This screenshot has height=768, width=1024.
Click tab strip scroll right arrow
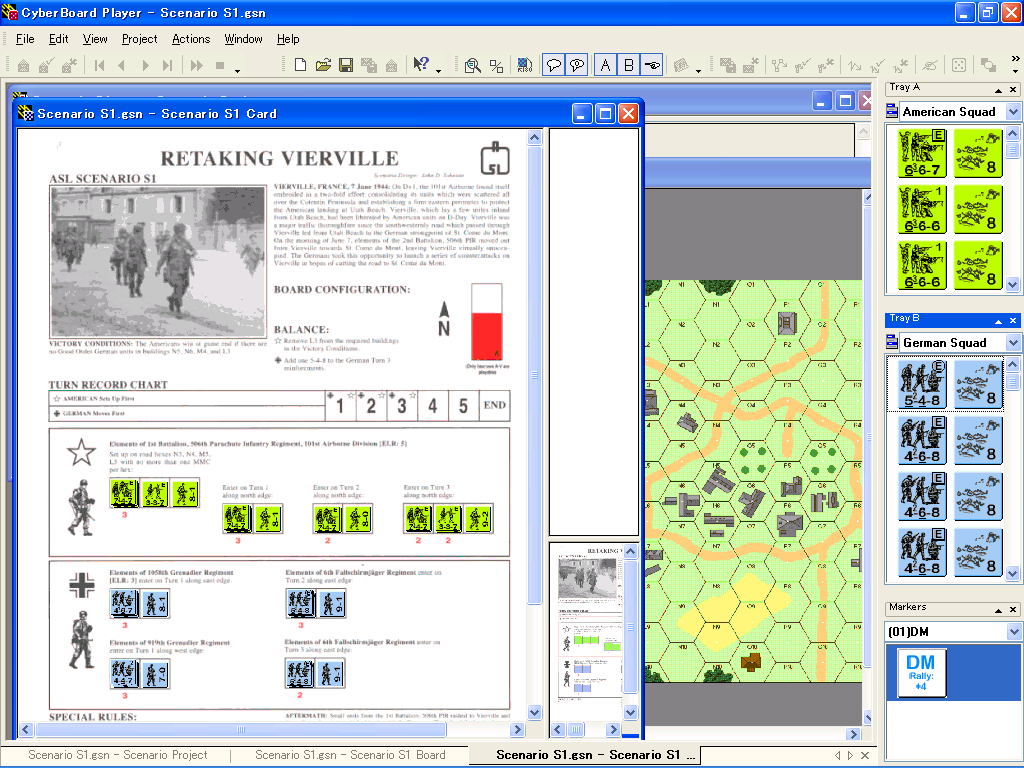click(x=850, y=755)
